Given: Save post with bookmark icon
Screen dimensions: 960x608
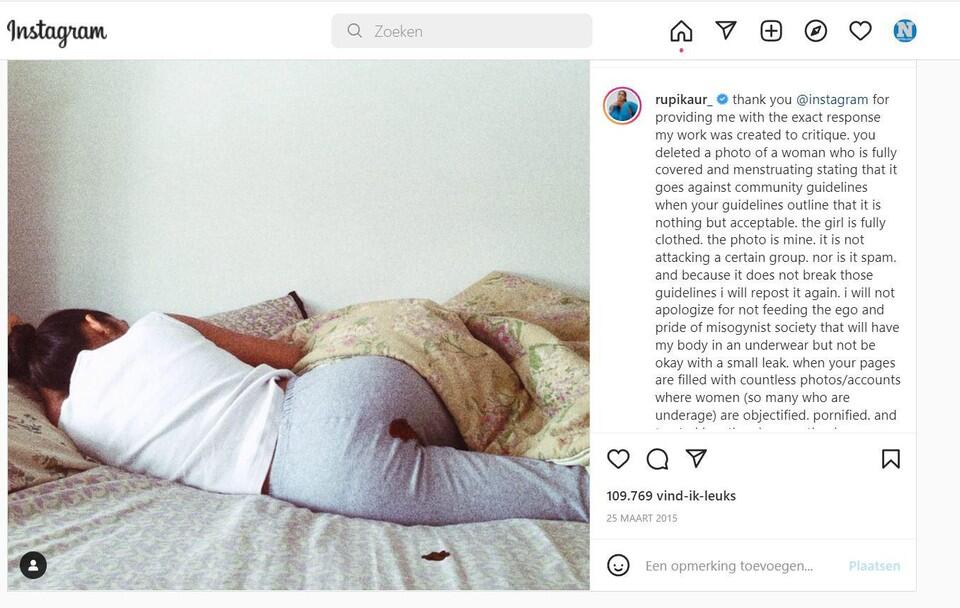Looking at the screenshot, I should point(891,459).
